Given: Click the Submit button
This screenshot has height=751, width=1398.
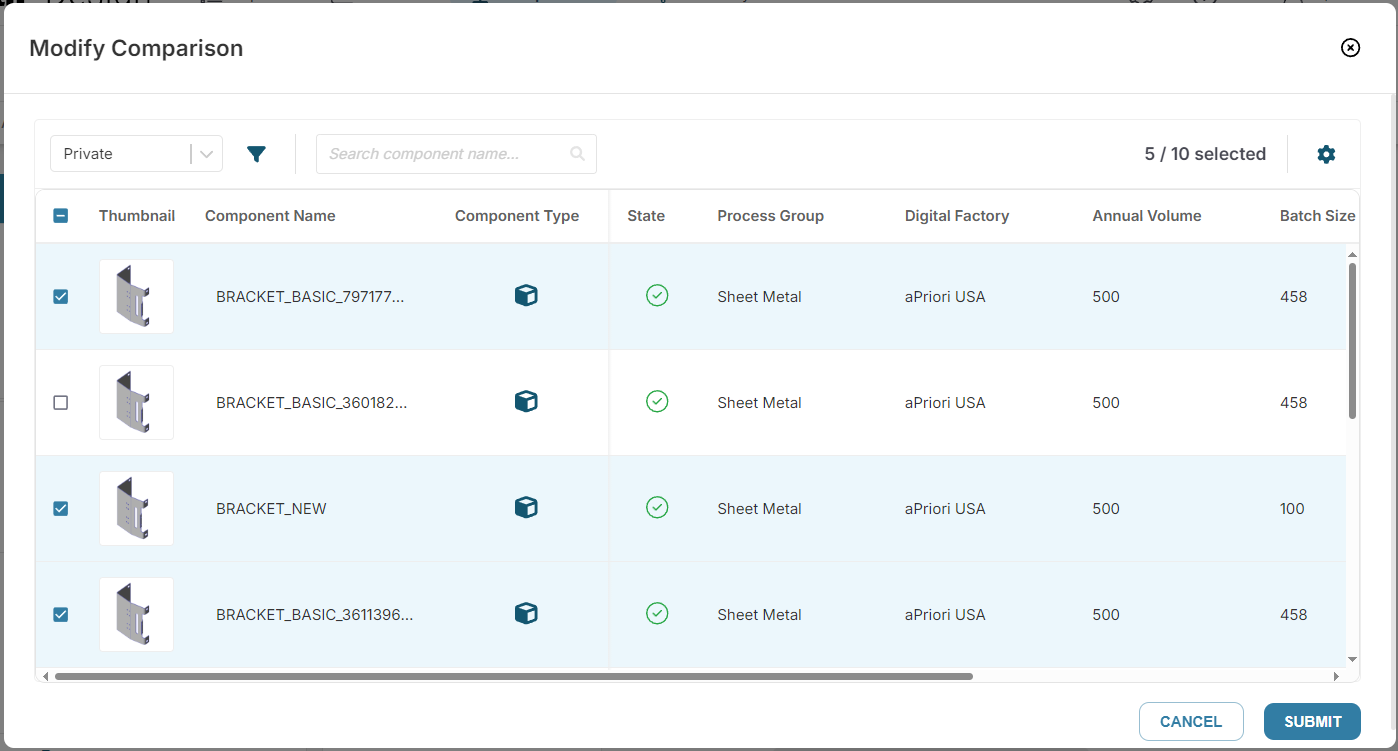Looking at the screenshot, I should 1312,721.
